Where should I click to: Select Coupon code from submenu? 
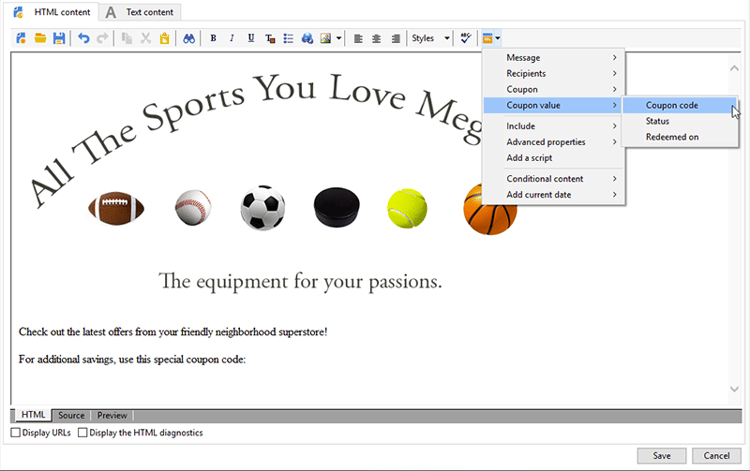[672, 105]
